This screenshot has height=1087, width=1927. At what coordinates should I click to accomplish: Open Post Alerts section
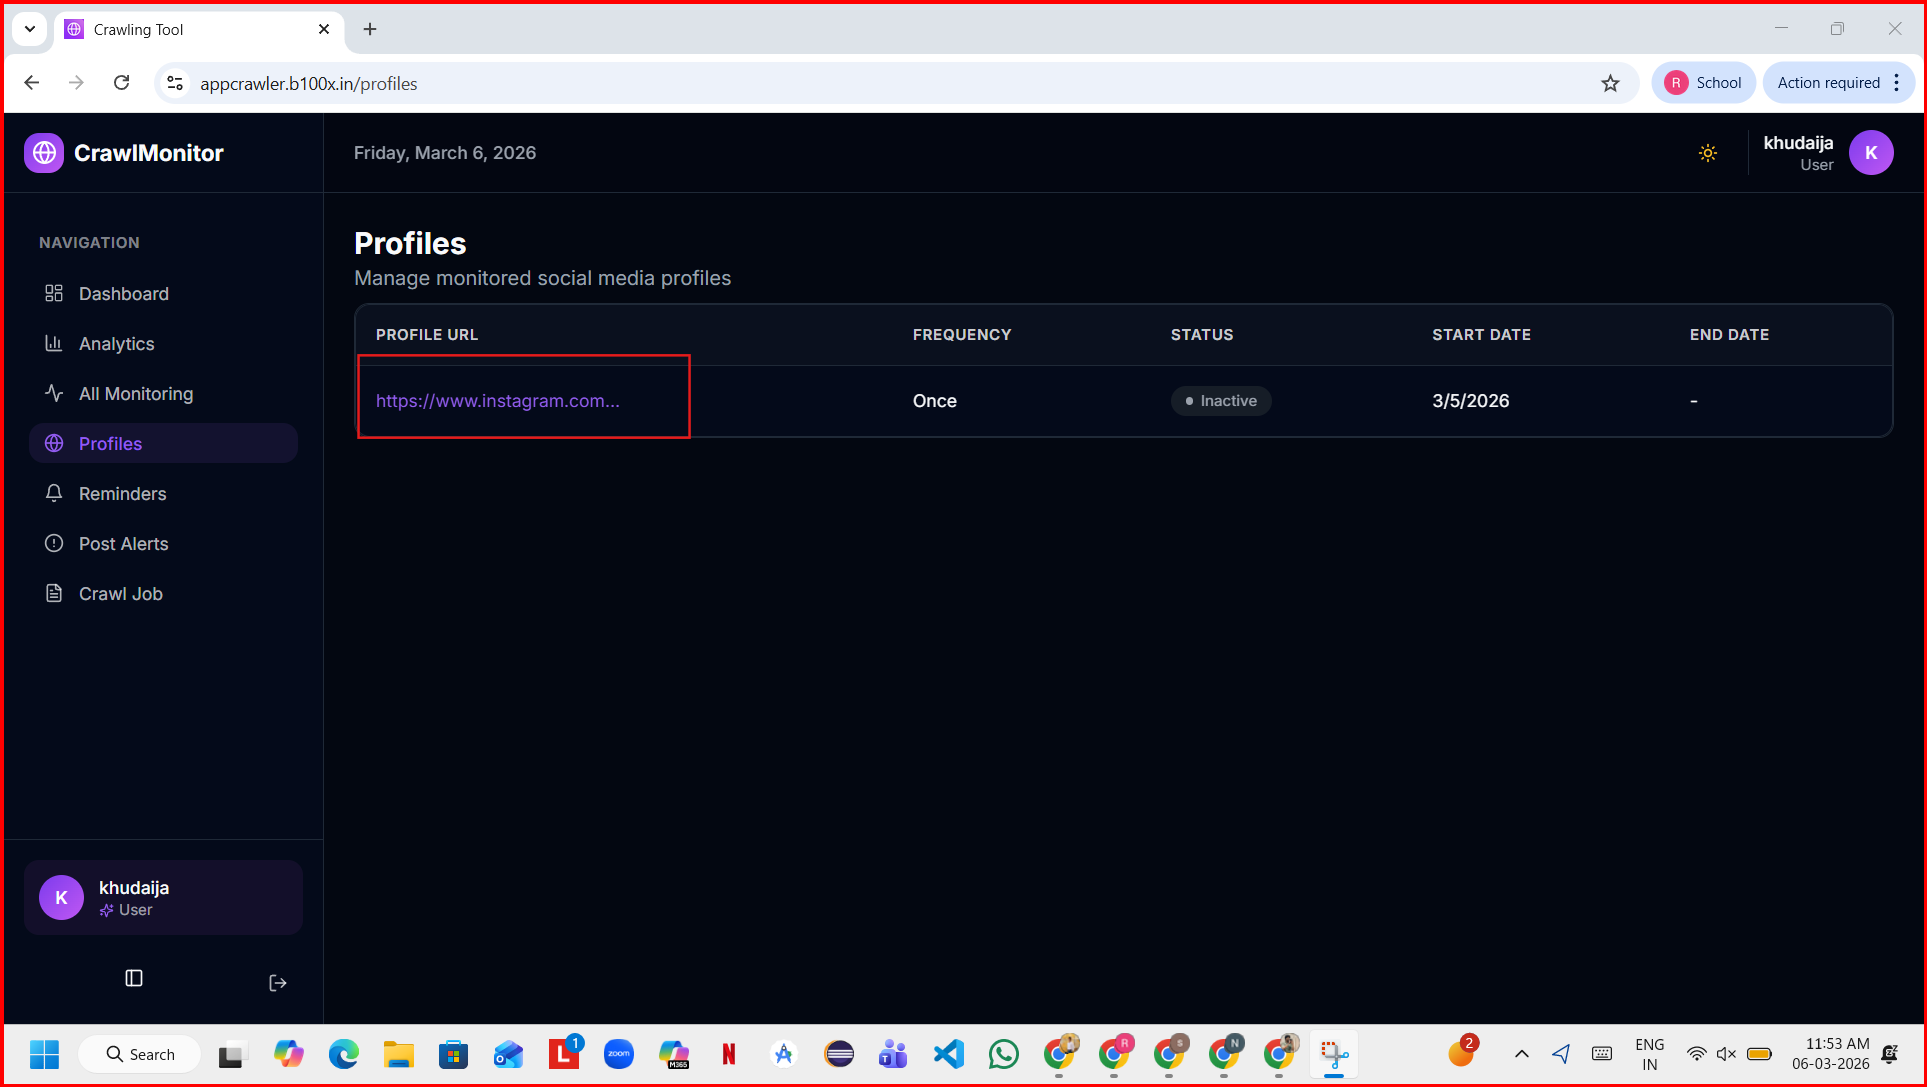click(123, 544)
